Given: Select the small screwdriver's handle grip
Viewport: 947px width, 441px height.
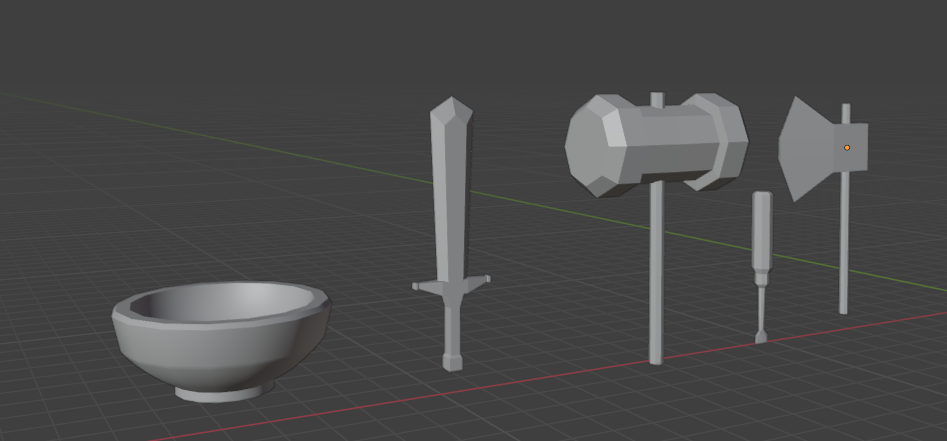Looking at the screenshot, I should pos(762,230).
